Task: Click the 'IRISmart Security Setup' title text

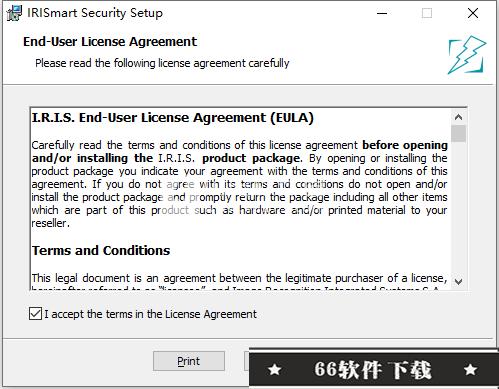Action: click(x=95, y=13)
